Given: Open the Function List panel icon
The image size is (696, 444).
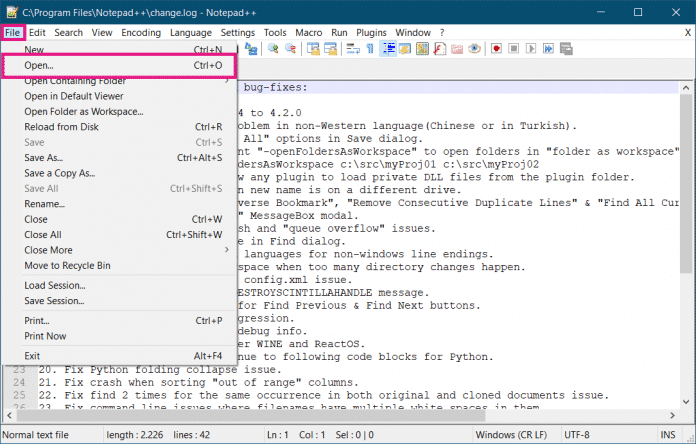Looking at the screenshot, I should [x=441, y=48].
